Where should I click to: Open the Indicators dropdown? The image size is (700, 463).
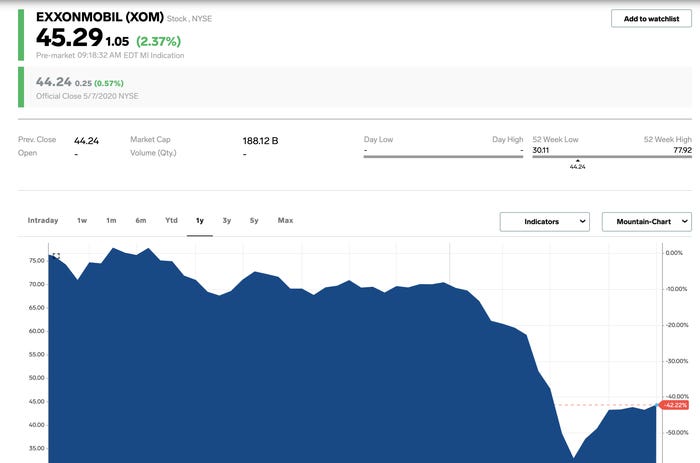tap(545, 221)
